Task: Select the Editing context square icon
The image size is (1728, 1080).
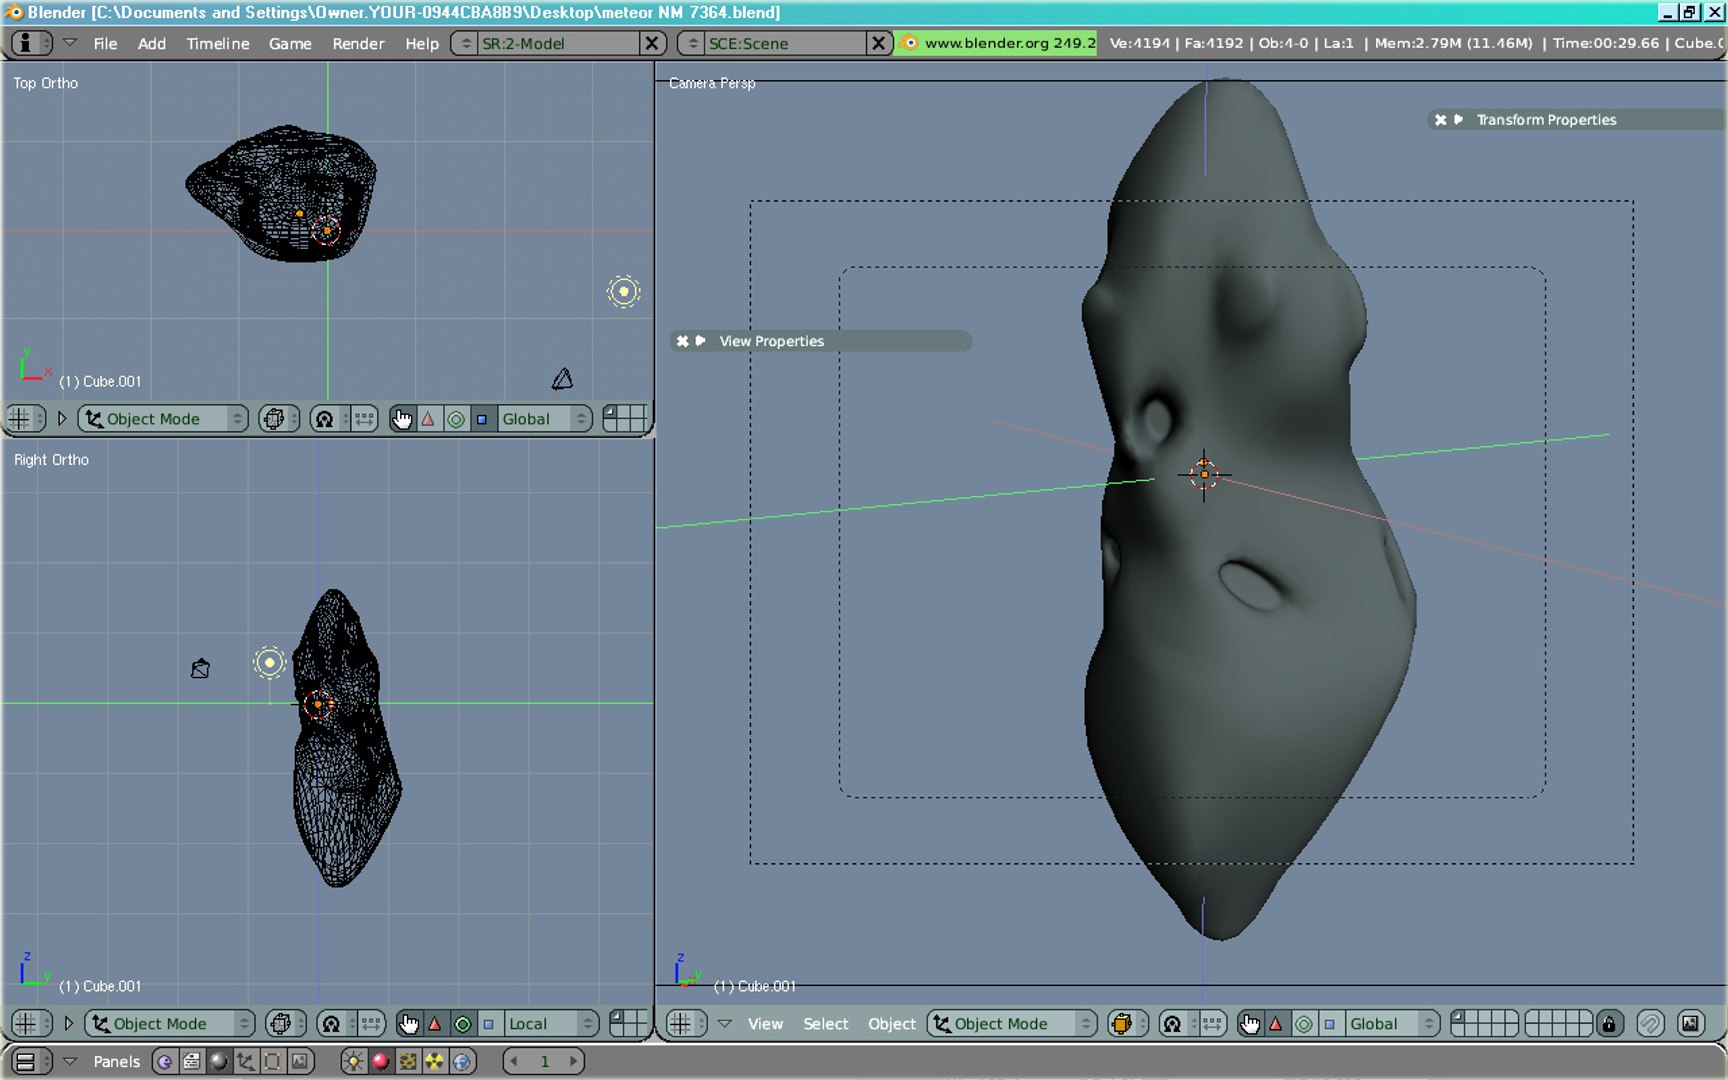Action: [x=272, y=1061]
